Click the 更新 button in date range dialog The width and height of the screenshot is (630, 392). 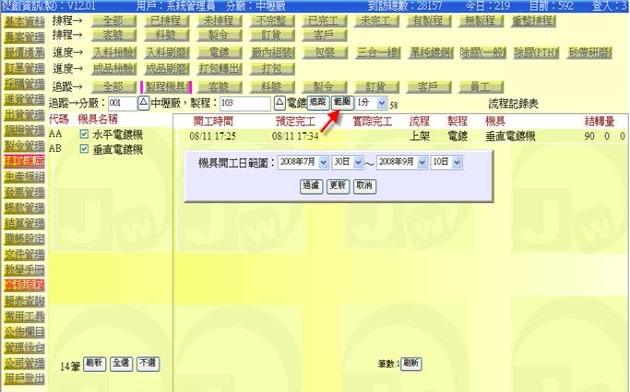click(338, 186)
